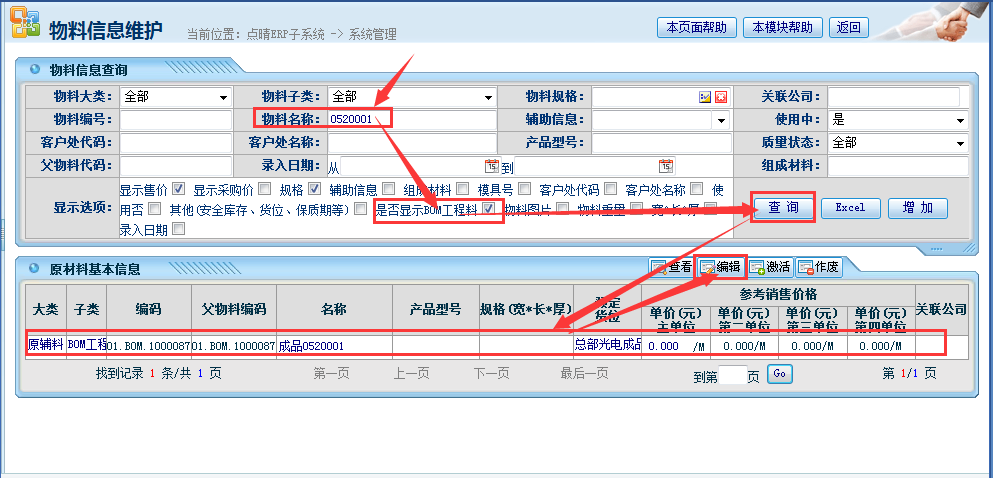Uncheck the 显示售价 checkbox
The height and width of the screenshot is (478, 993).
(178, 189)
